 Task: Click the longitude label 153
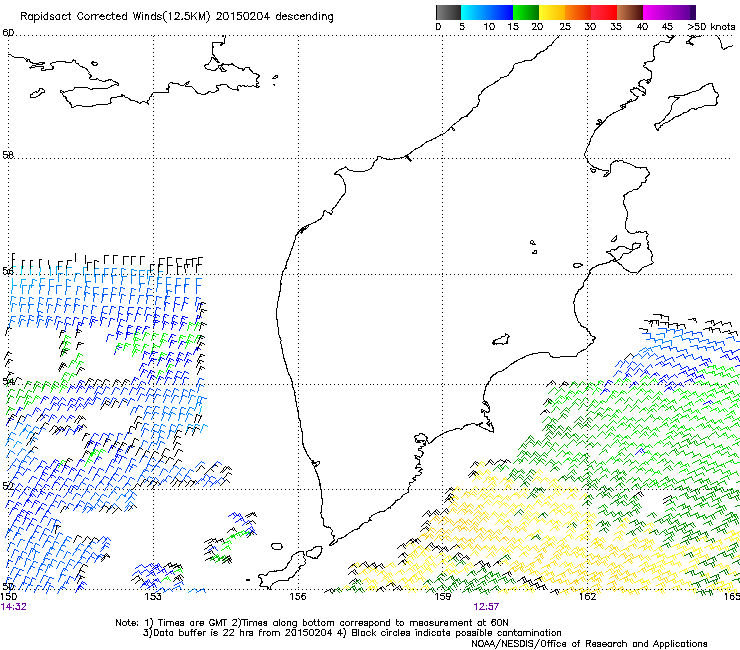[x=153, y=597]
